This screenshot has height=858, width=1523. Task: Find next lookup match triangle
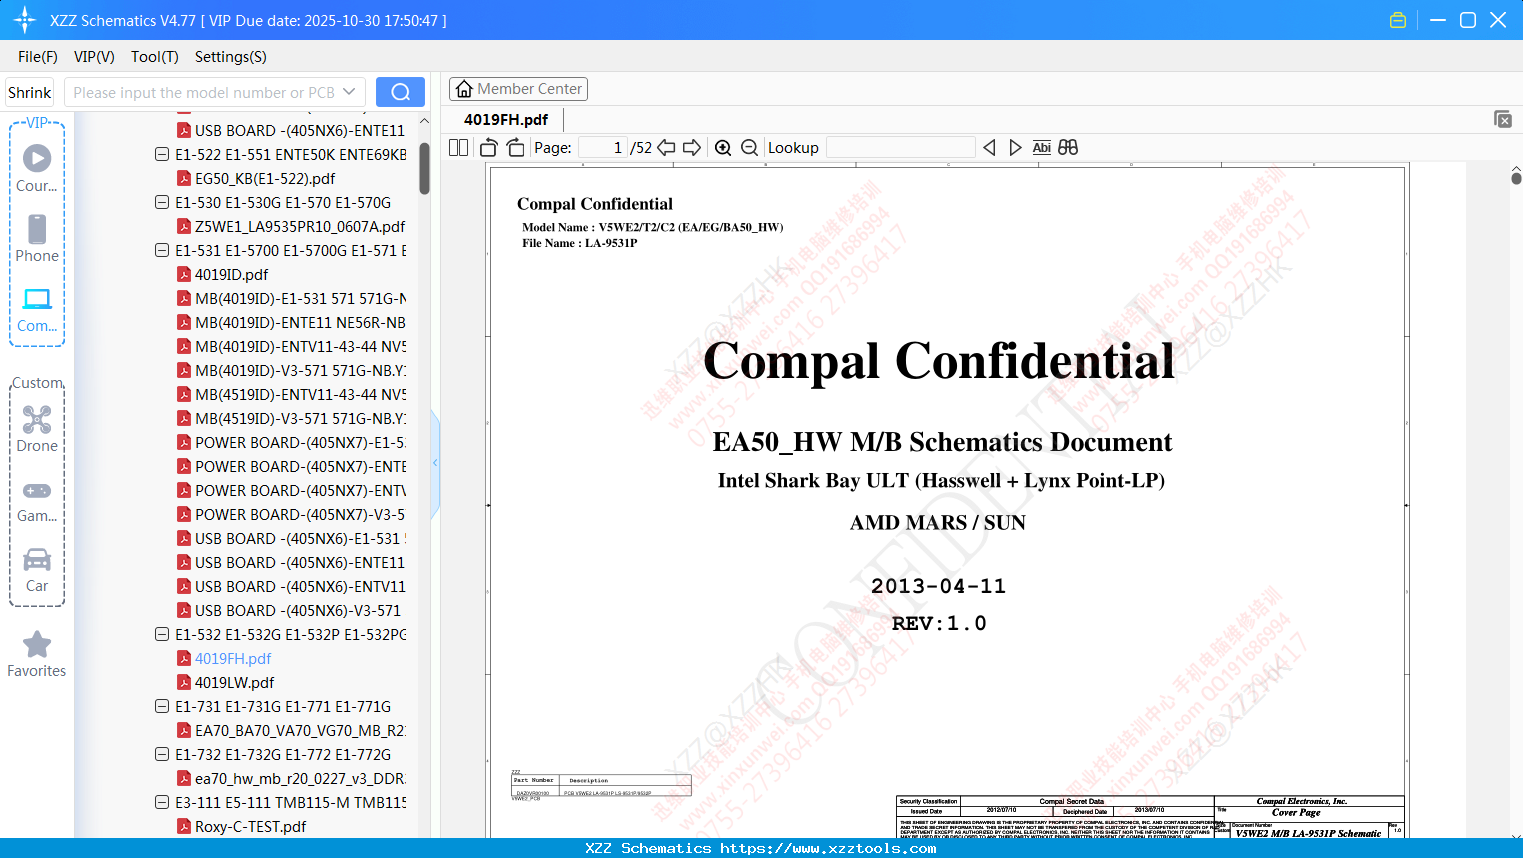[1015, 147]
